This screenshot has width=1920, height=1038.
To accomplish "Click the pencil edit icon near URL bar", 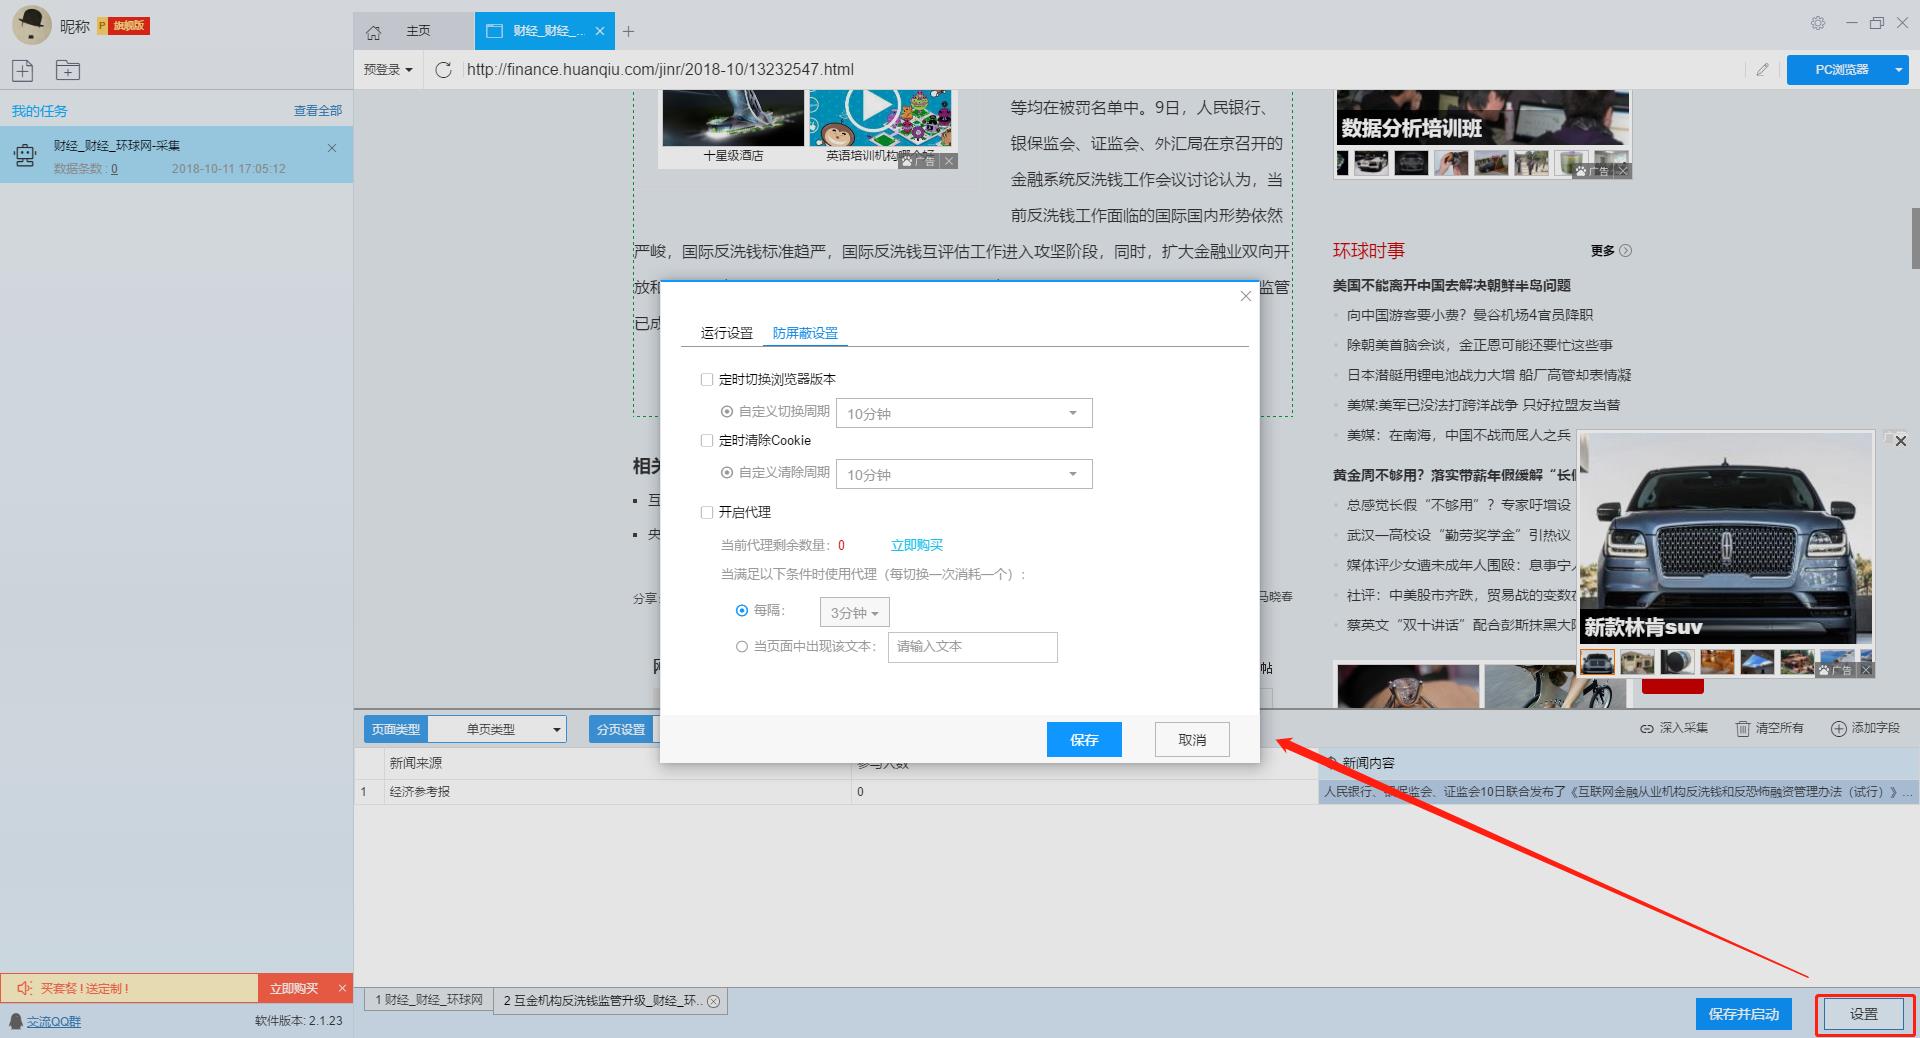I will click(x=1762, y=69).
